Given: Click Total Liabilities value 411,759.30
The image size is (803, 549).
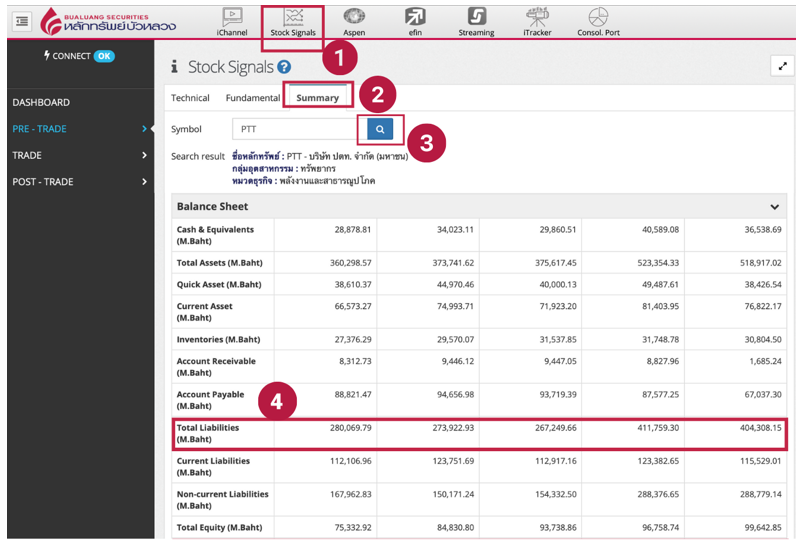Looking at the screenshot, I should [x=658, y=428].
